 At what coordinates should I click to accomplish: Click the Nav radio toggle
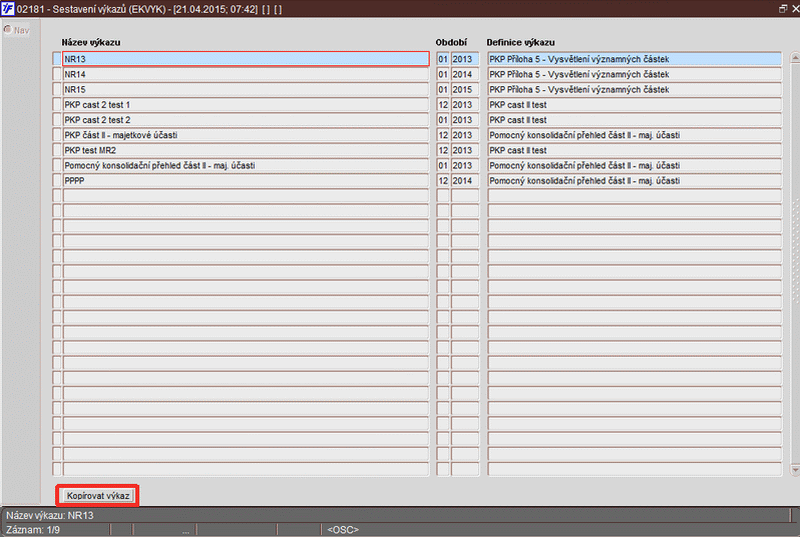point(8,30)
